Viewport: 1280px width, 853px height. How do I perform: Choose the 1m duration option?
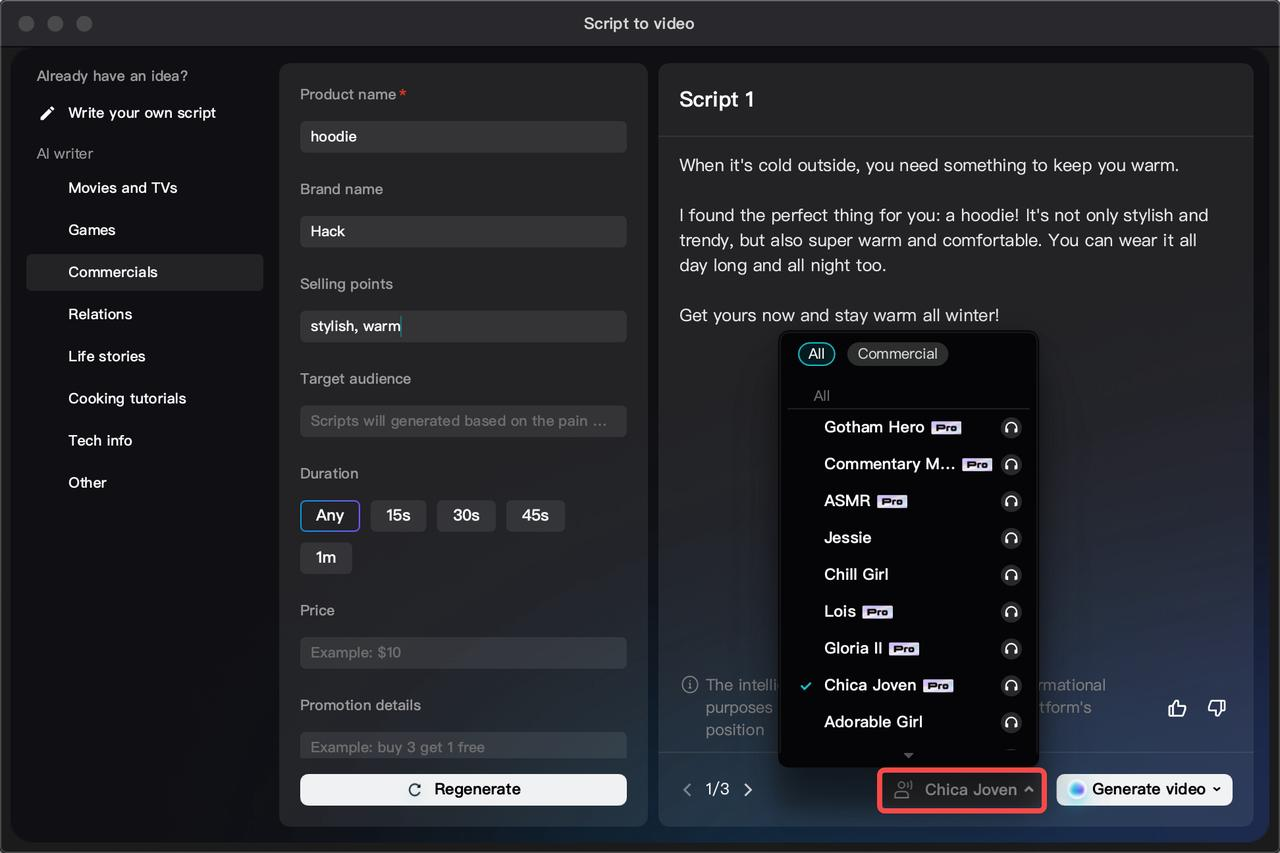[326, 558]
